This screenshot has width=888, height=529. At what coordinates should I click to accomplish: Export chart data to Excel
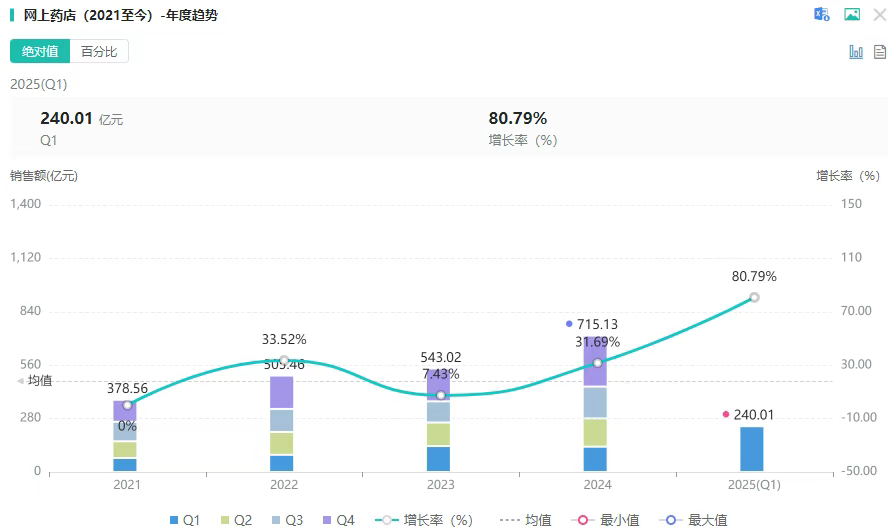click(822, 14)
